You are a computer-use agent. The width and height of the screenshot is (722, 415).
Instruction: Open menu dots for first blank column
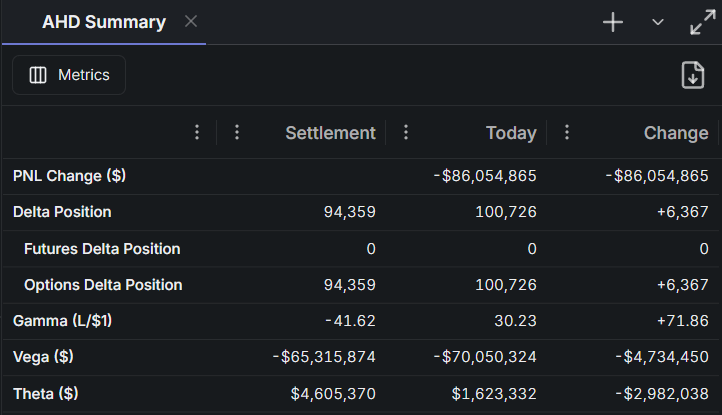tap(197, 132)
